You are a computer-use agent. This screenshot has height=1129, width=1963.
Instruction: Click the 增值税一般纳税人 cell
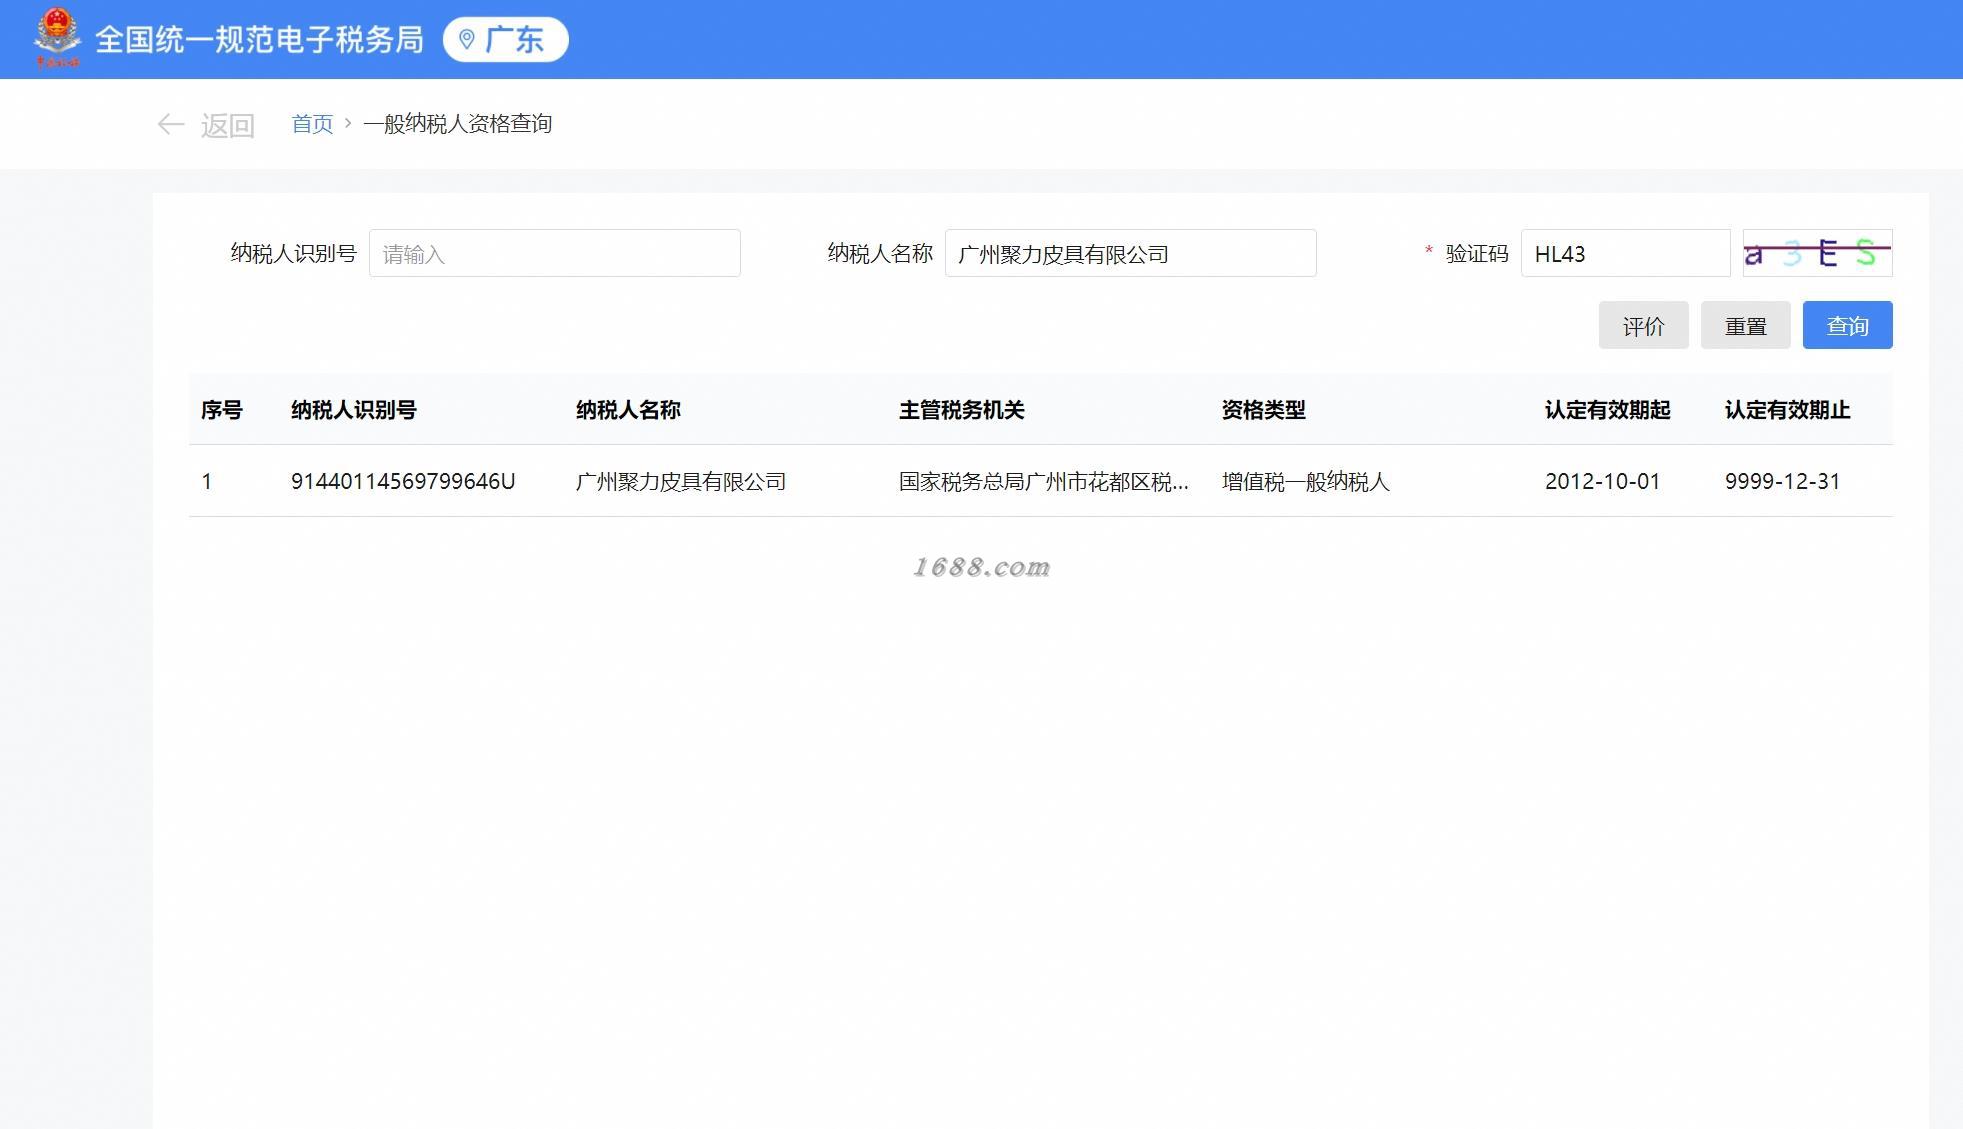(1305, 481)
